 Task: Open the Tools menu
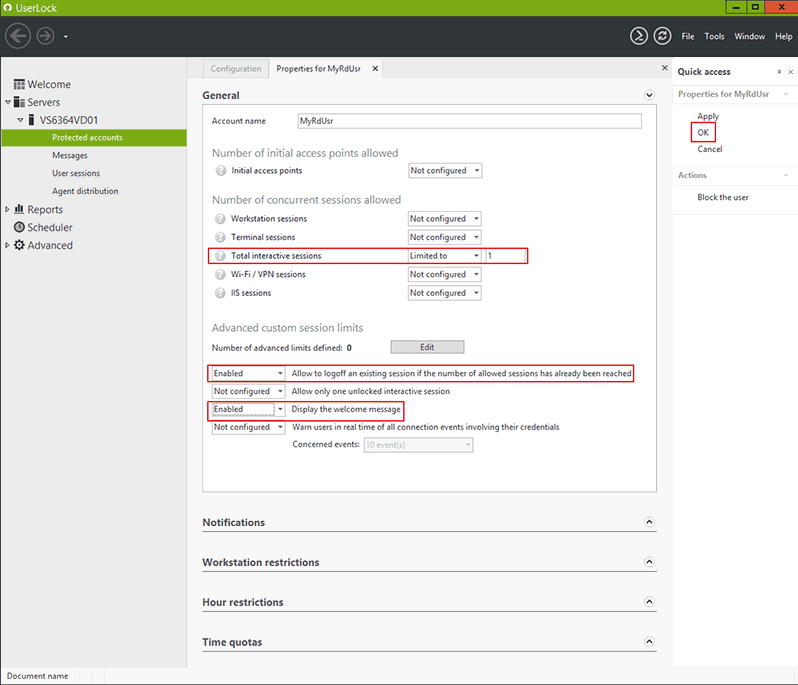[x=714, y=36]
